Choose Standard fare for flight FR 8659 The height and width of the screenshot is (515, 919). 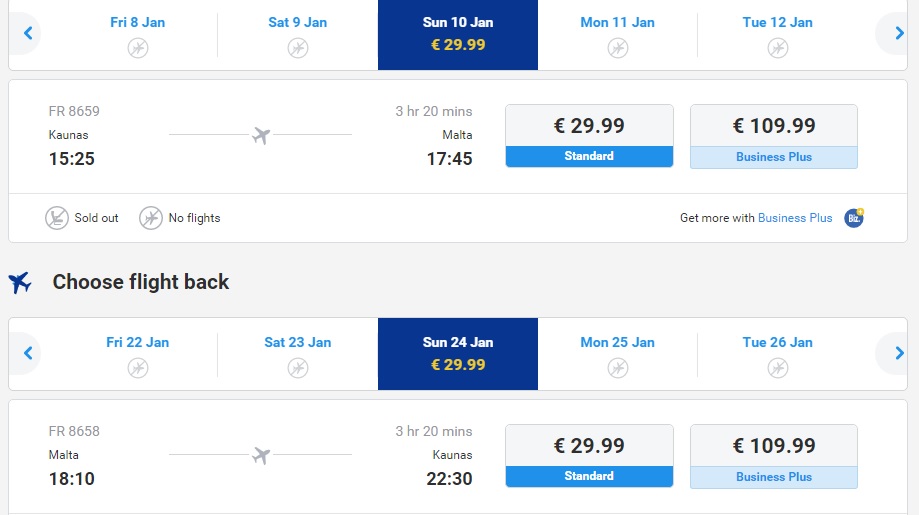tap(589, 136)
